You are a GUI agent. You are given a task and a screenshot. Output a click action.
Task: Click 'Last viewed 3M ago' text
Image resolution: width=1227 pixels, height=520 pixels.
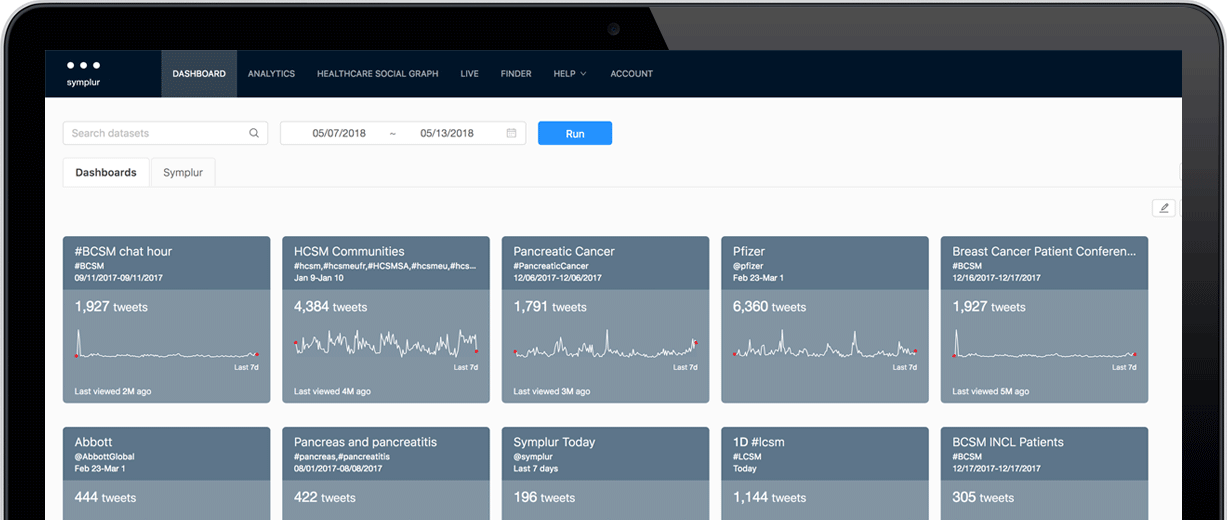pyautogui.click(x=551, y=391)
